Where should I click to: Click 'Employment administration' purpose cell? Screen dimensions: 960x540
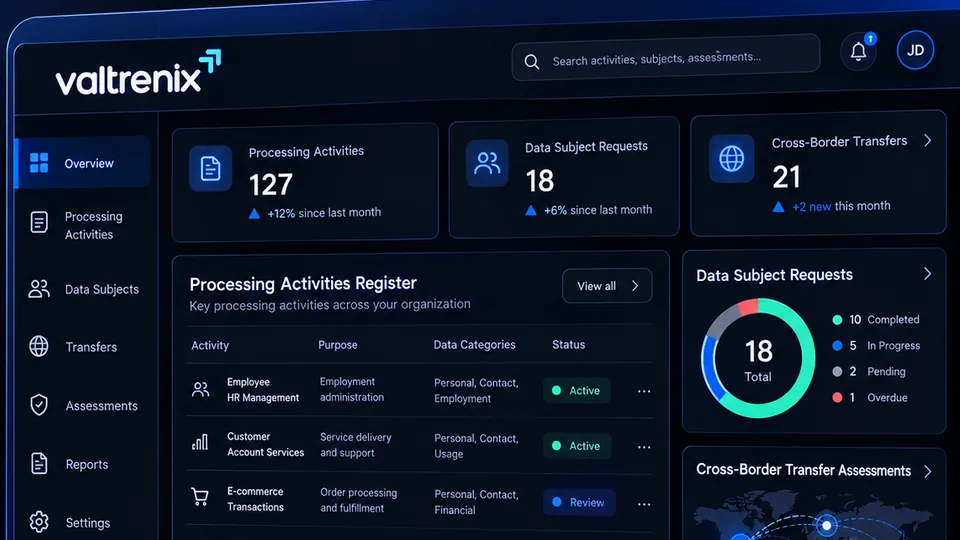(352, 389)
